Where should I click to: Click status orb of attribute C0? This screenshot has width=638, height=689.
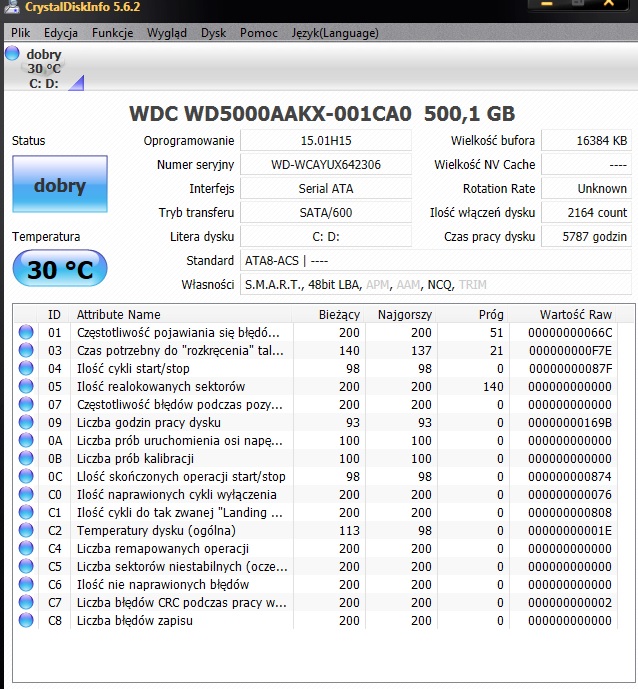tap(26, 494)
